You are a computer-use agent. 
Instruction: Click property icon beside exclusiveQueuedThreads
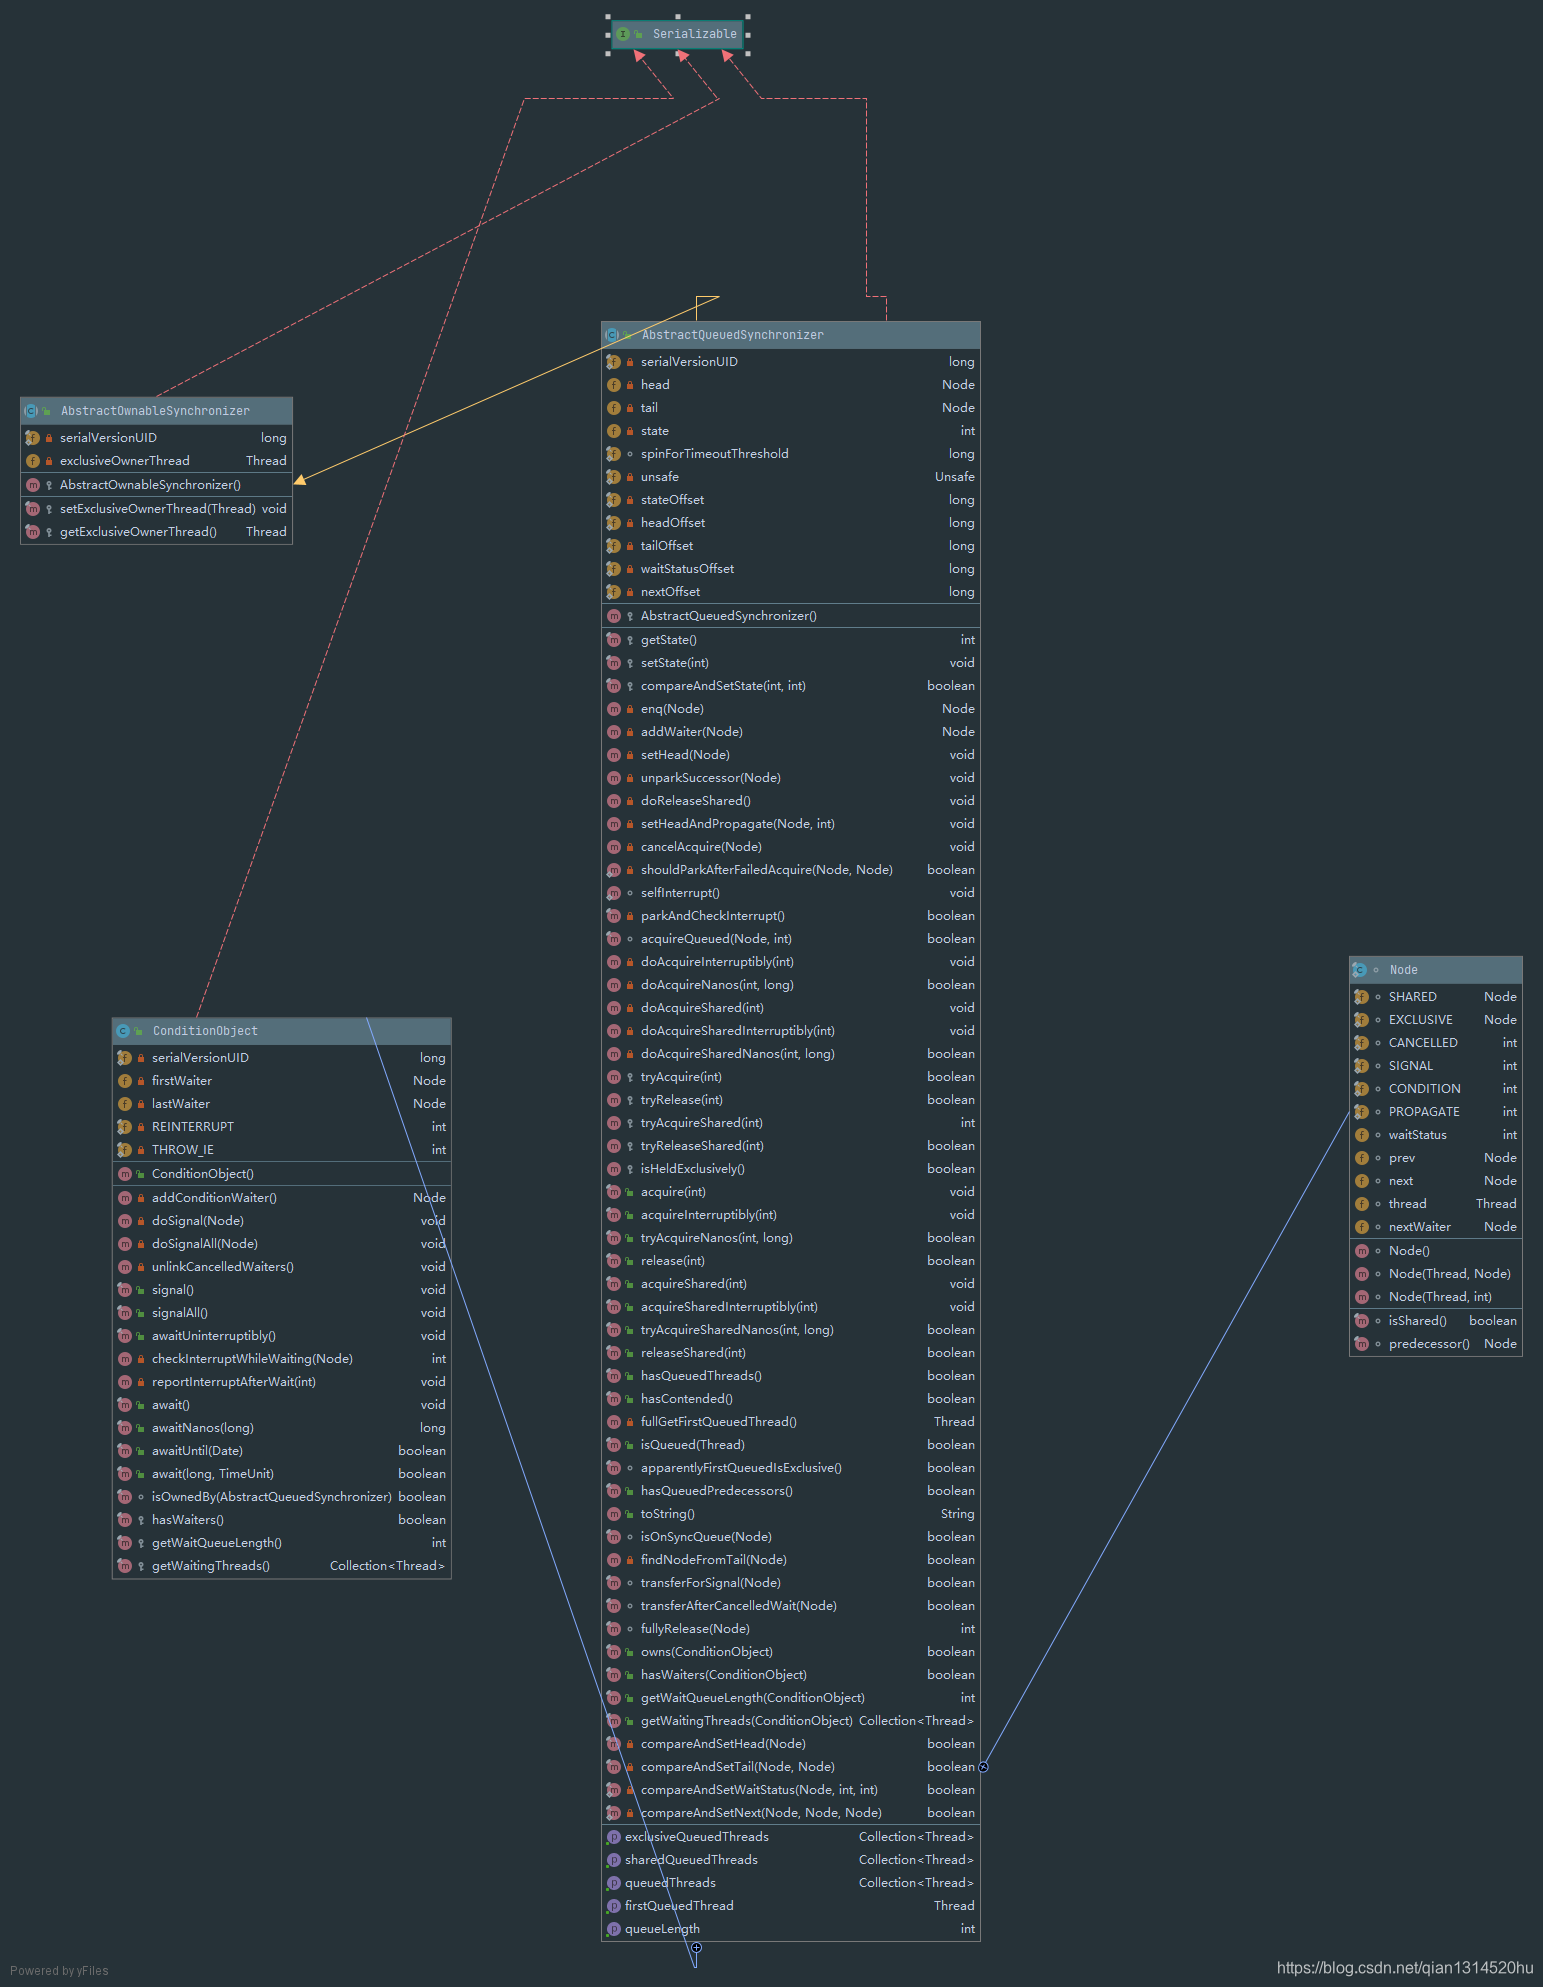pos(613,1837)
